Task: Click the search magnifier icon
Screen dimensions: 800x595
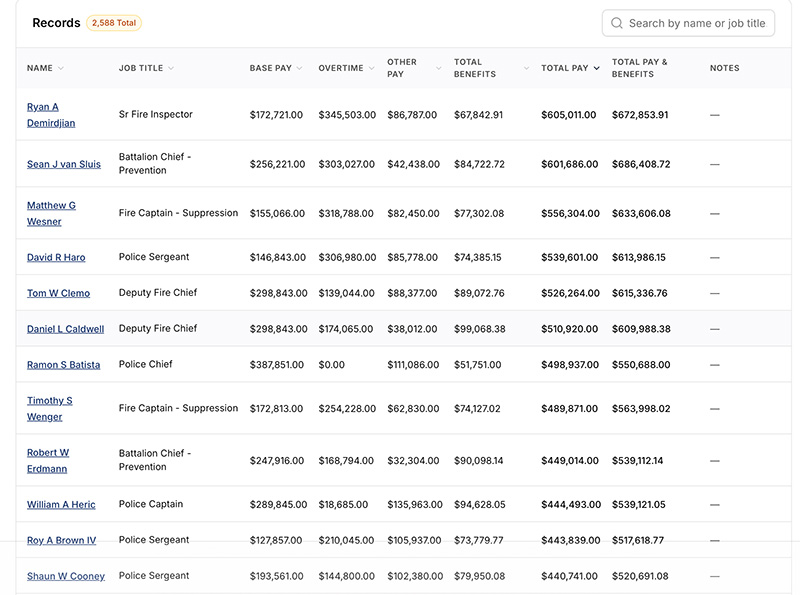Action: pyautogui.click(x=616, y=23)
